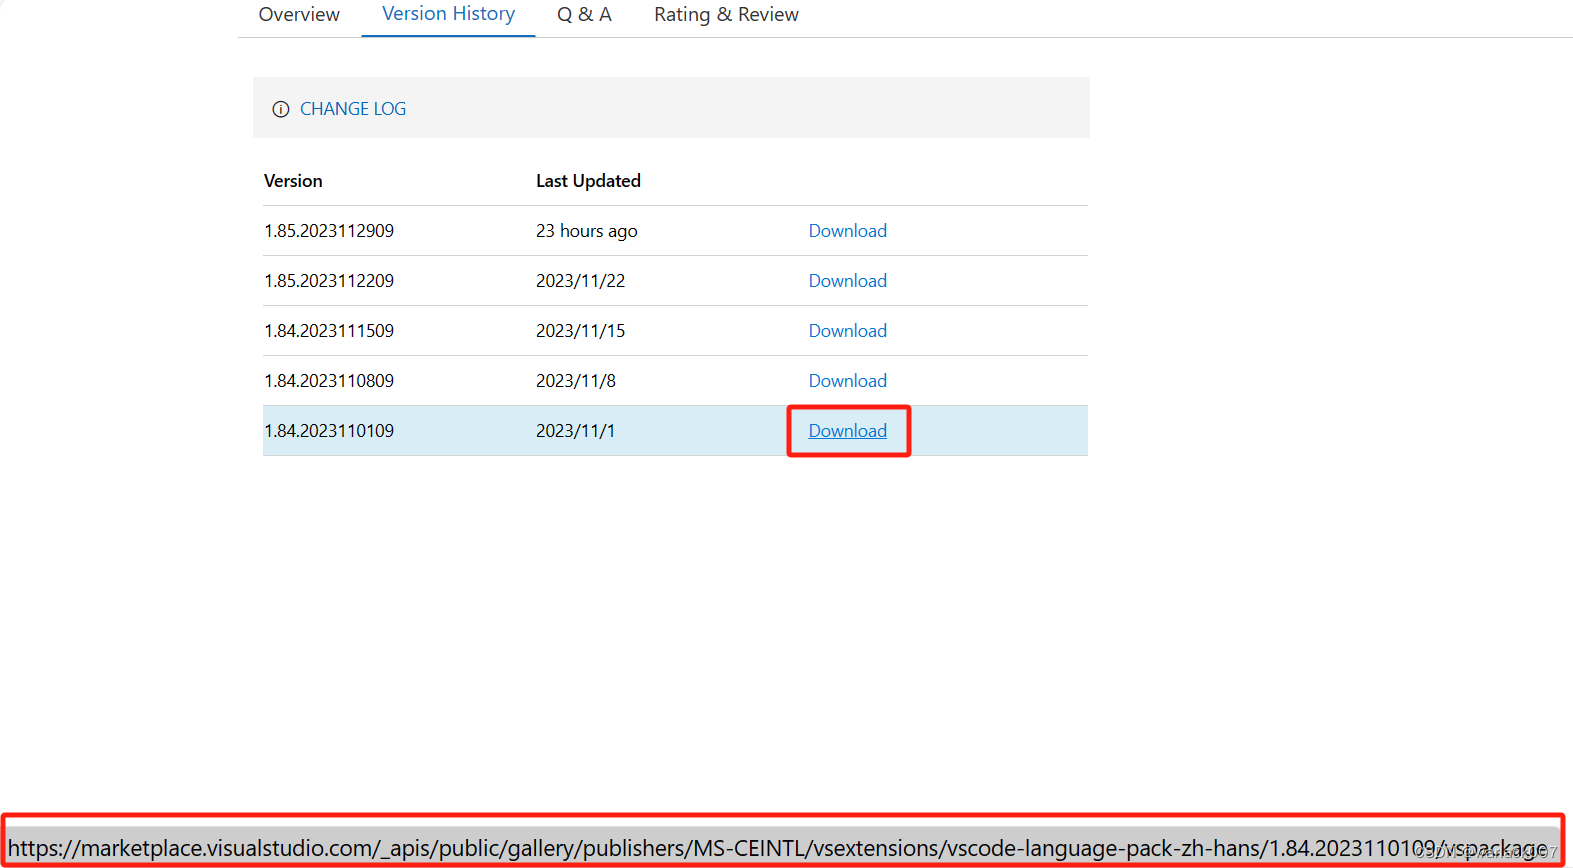Select version text 1.85.2023112909

(329, 231)
